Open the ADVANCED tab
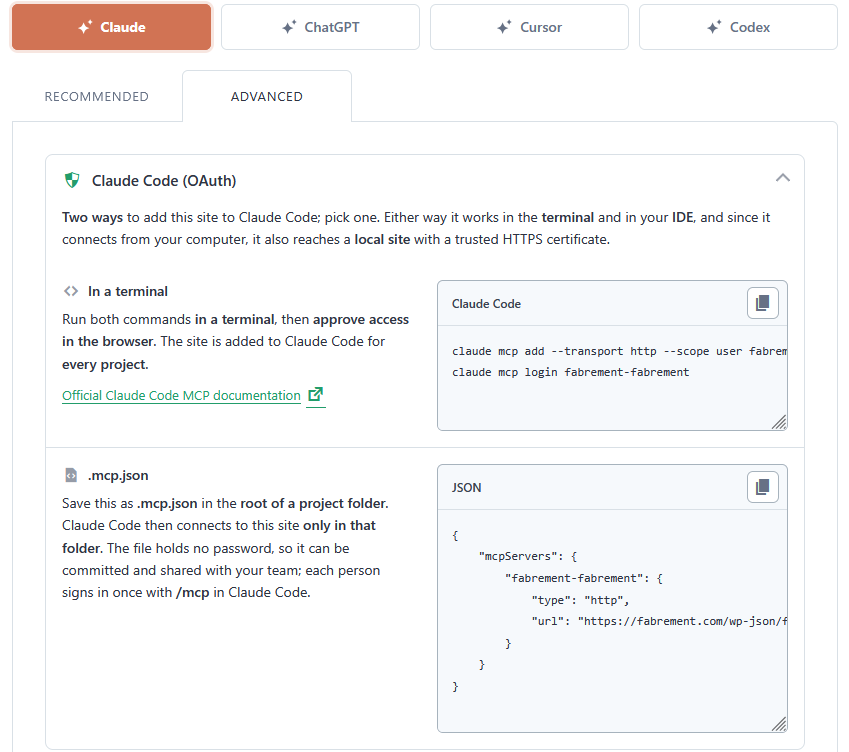This screenshot has width=849, height=752. 267,96
